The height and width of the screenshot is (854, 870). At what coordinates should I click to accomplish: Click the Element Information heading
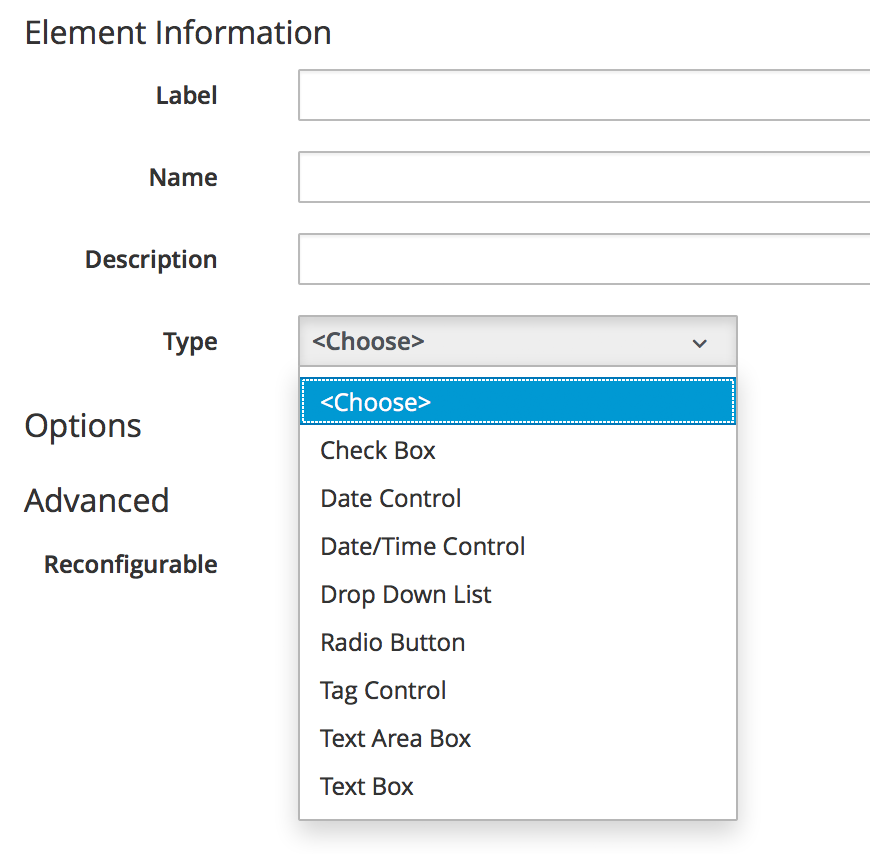point(178,33)
